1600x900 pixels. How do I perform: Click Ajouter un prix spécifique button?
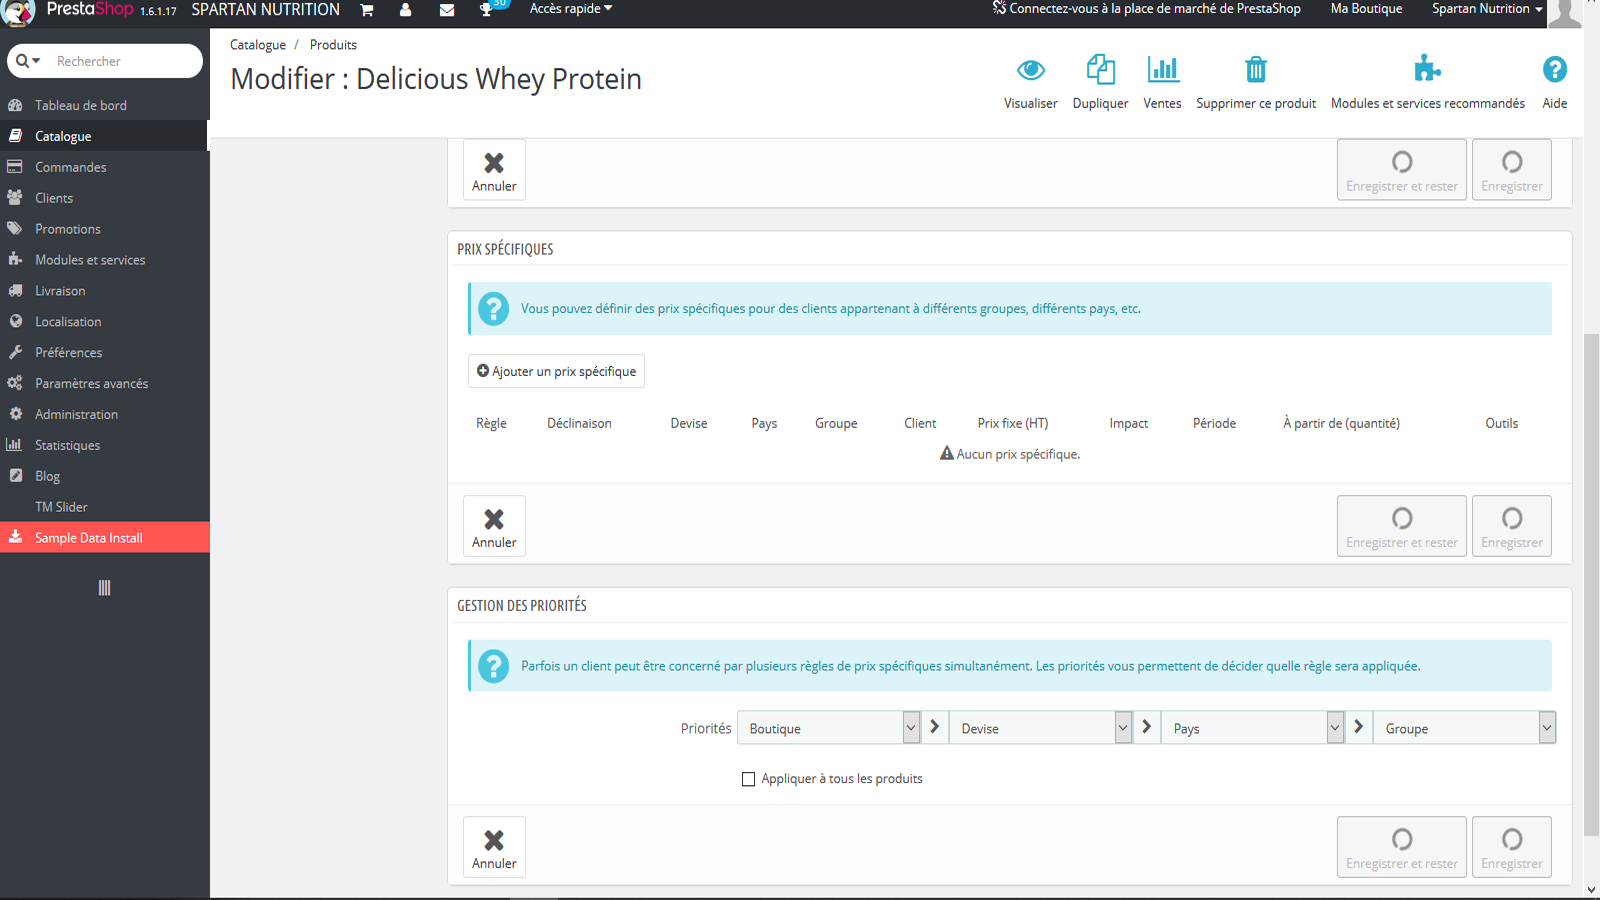pos(556,371)
